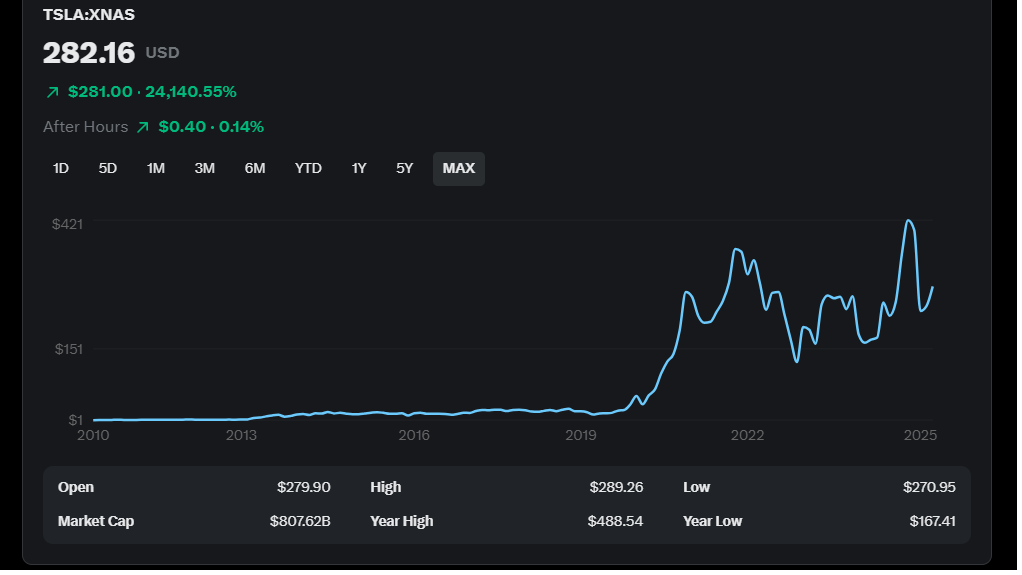Click the 282.16 current price
Viewport: 1022px width, 575px height.
[x=89, y=53]
